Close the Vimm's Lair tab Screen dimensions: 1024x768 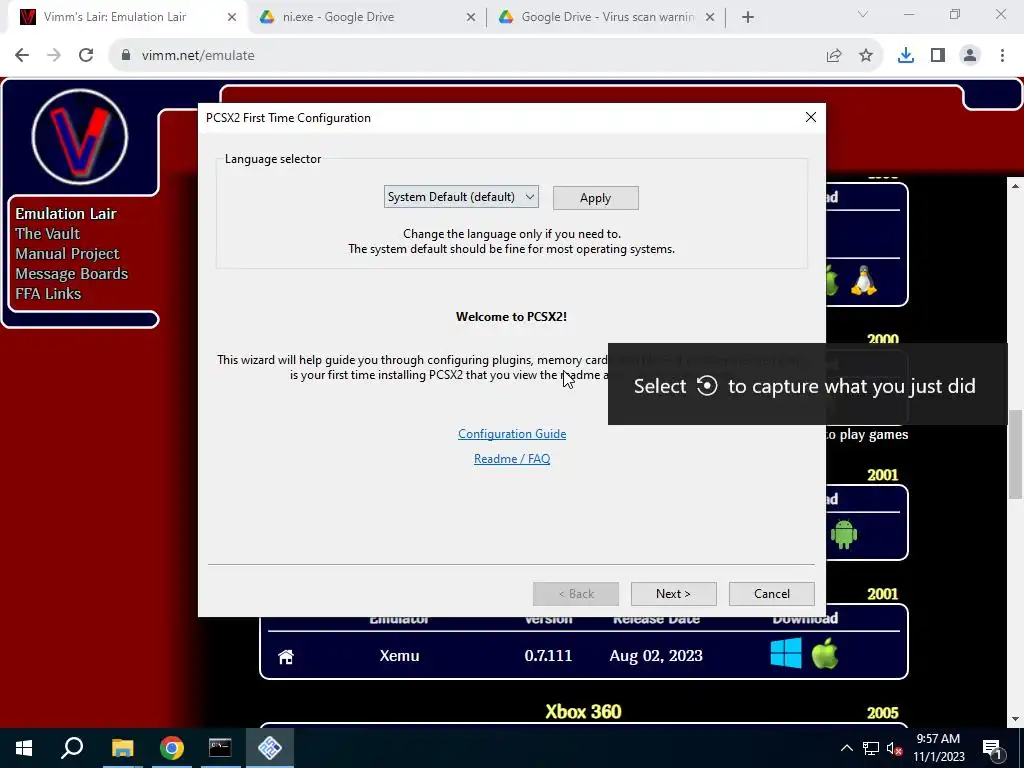[232, 17]
